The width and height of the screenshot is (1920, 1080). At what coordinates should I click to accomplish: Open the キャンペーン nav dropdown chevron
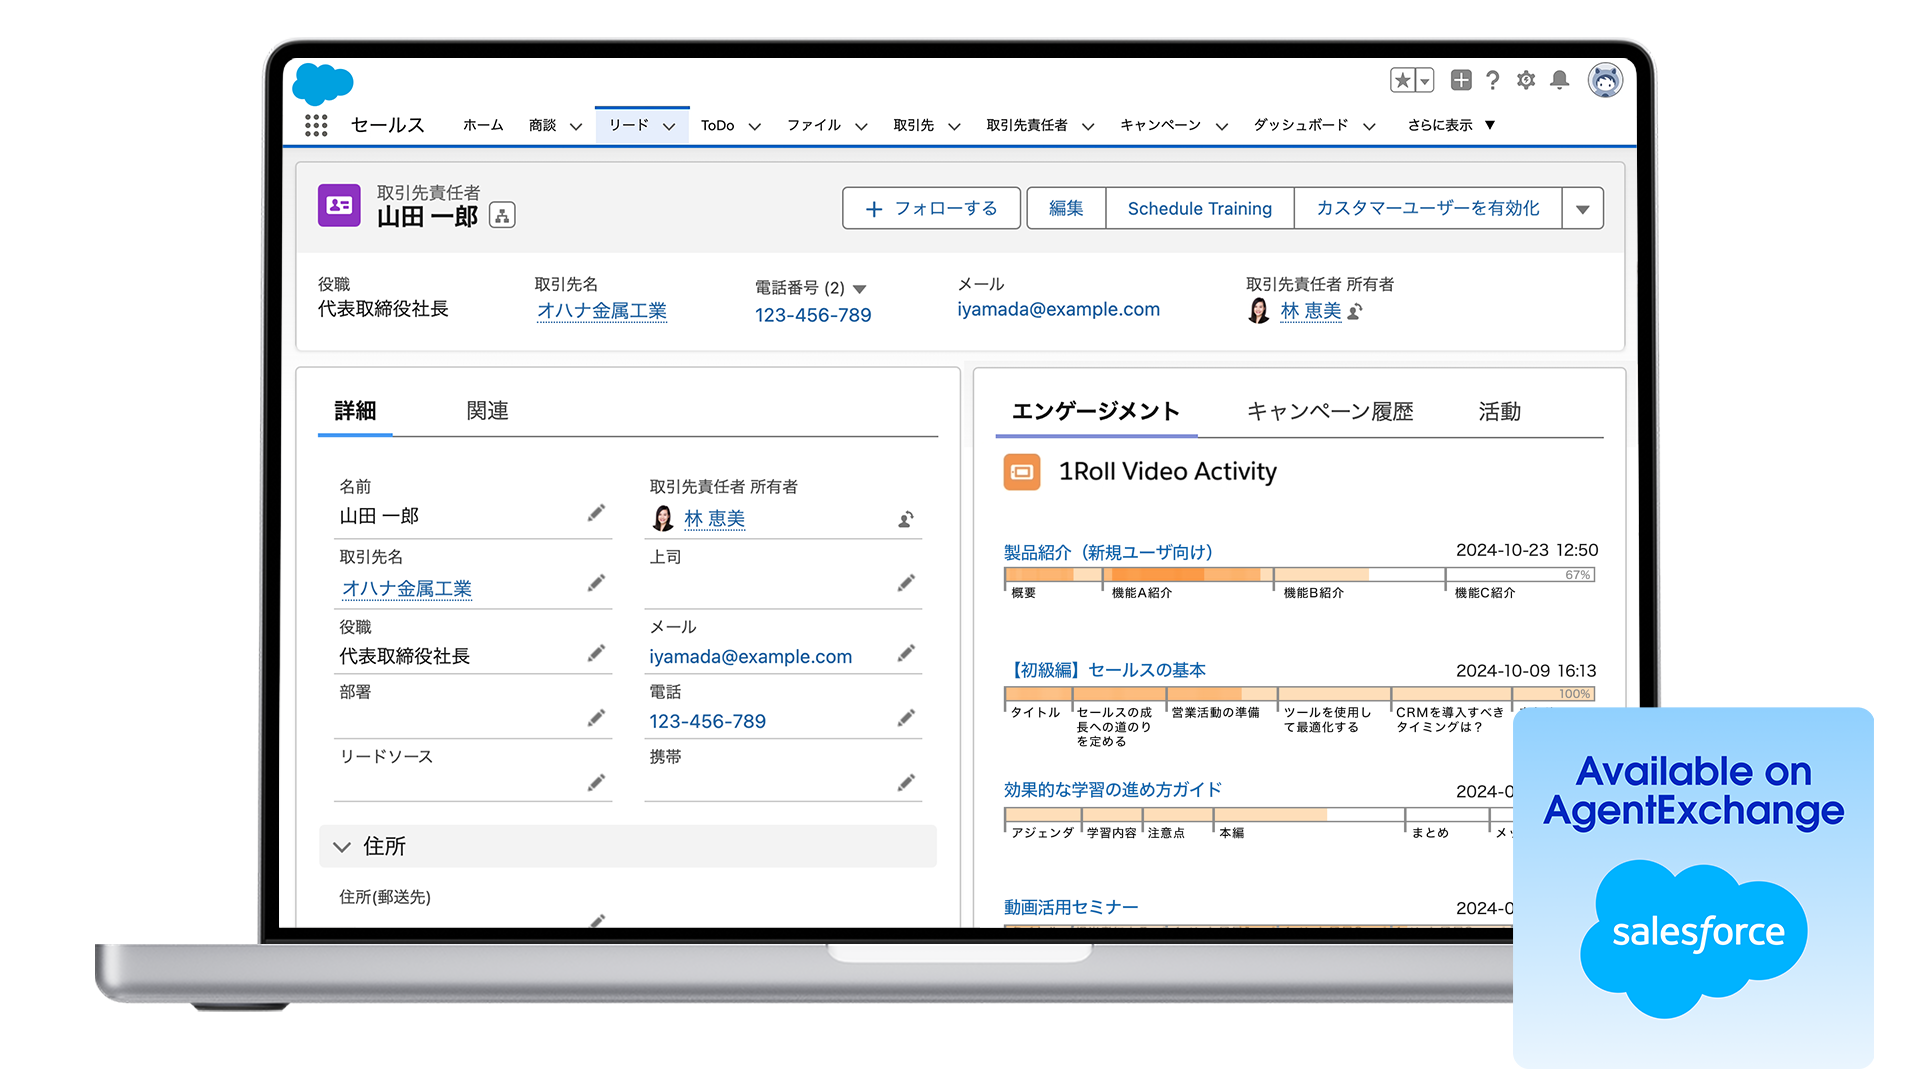point(1222,127)
